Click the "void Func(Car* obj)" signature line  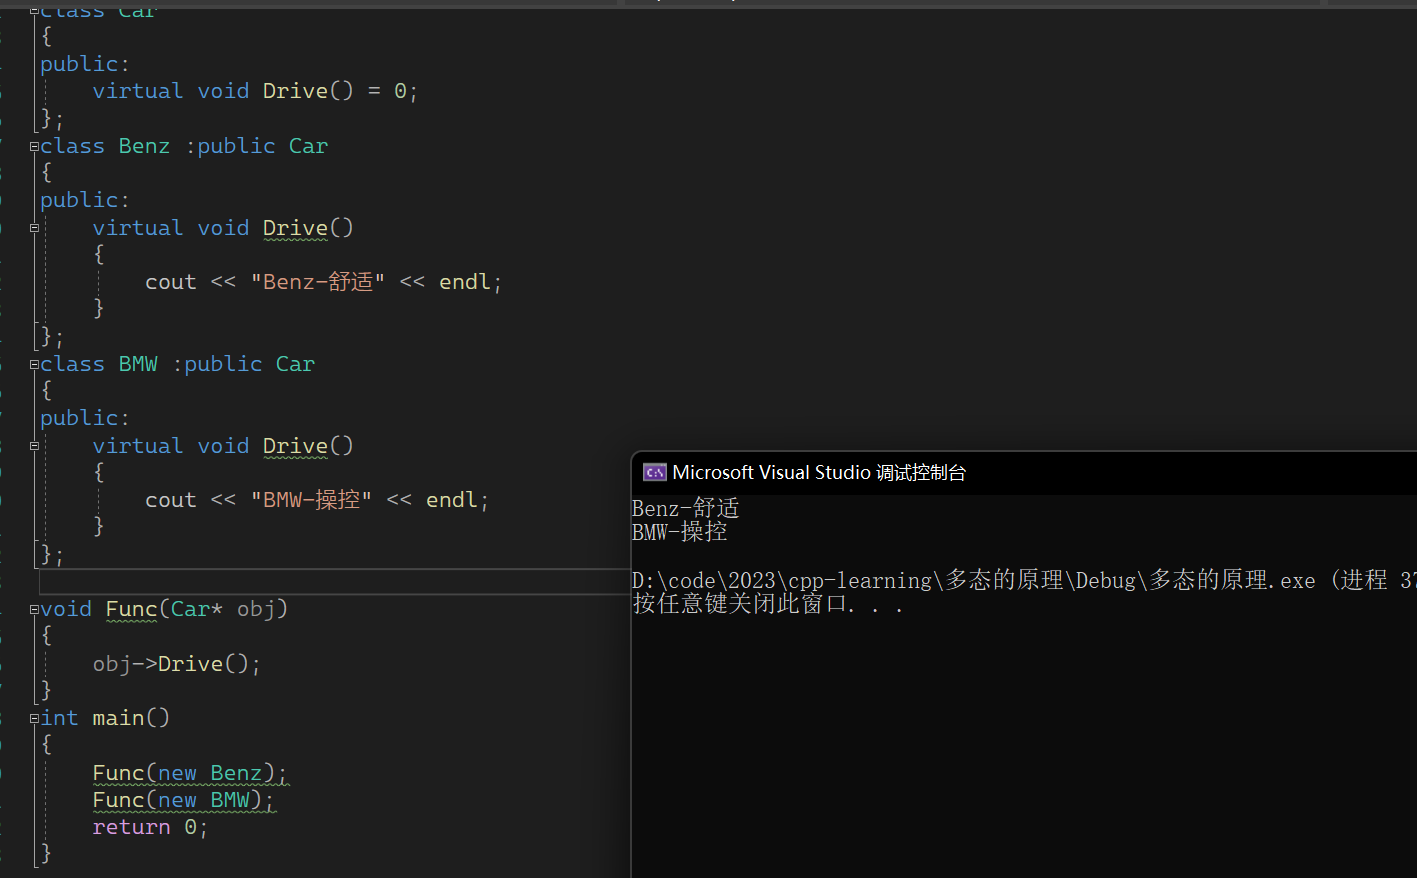164,609
